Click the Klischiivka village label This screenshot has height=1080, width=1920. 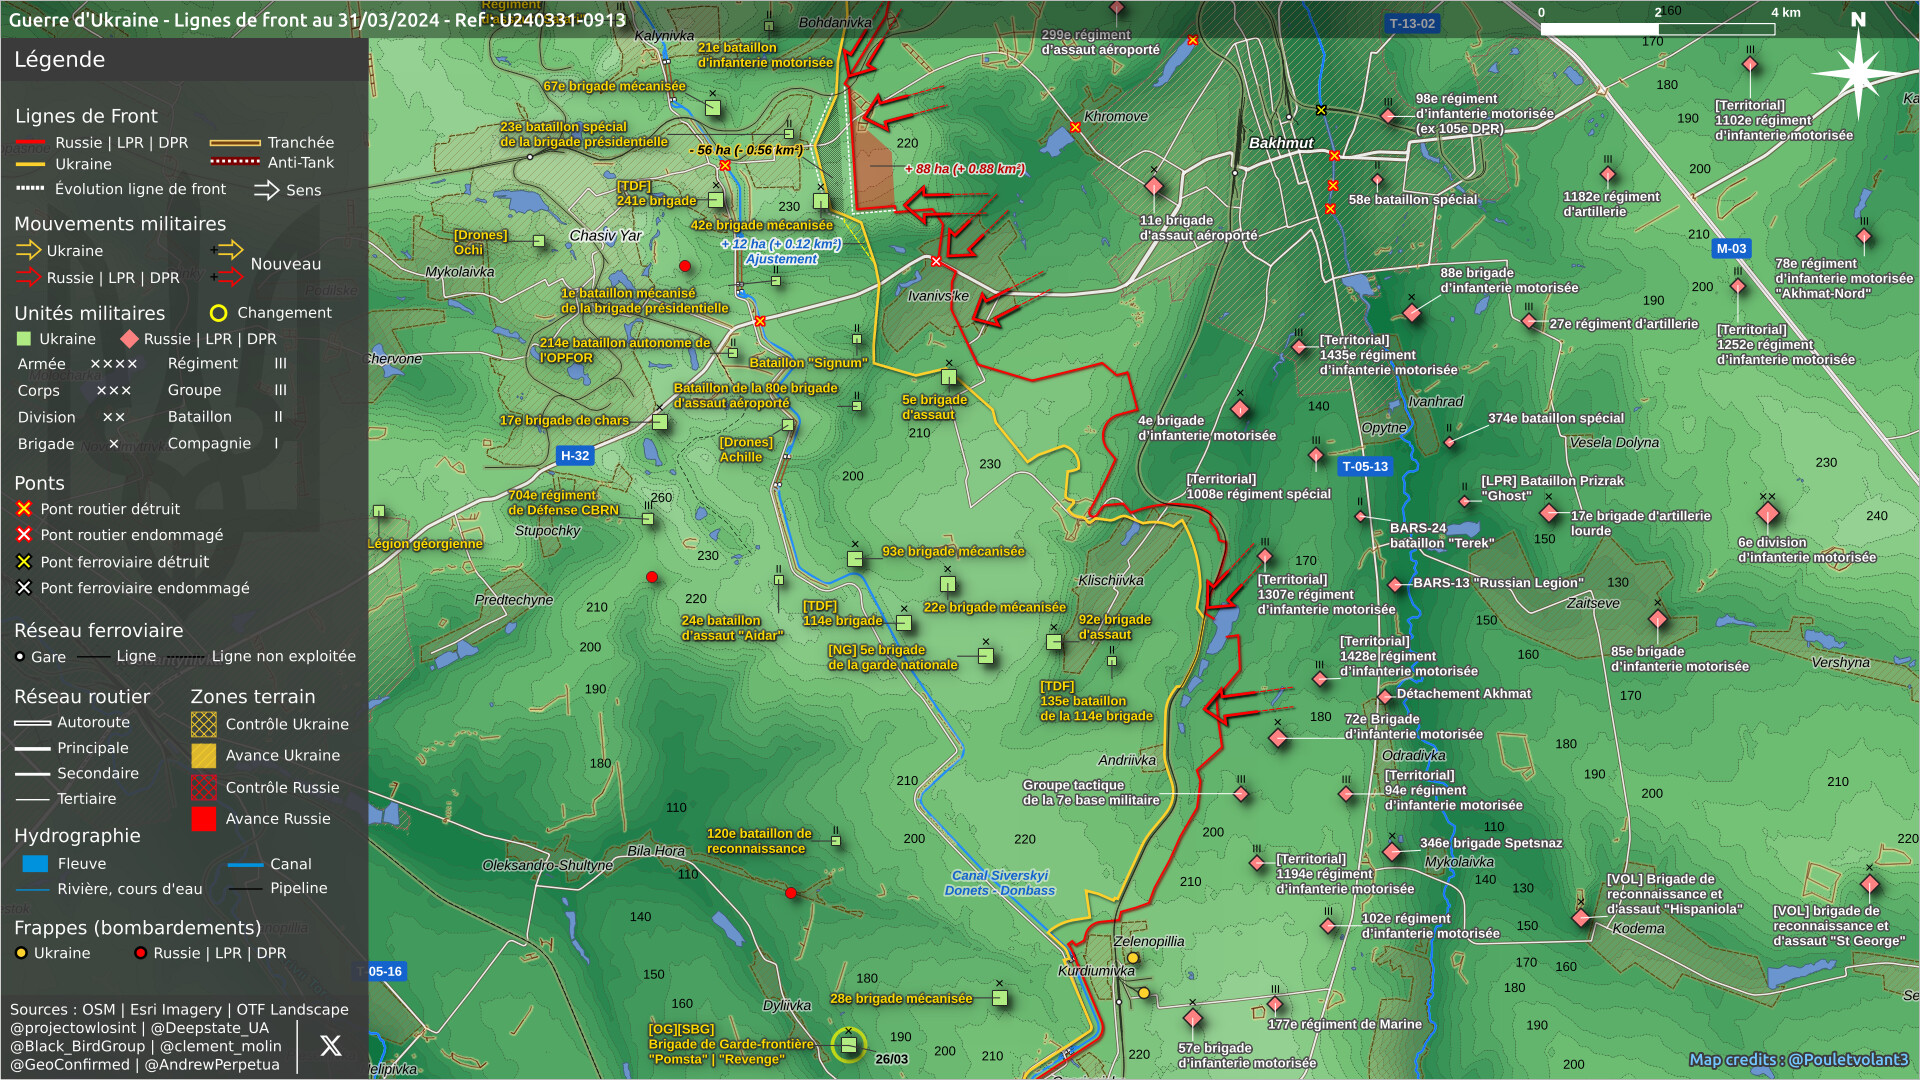coord(1111,581)
